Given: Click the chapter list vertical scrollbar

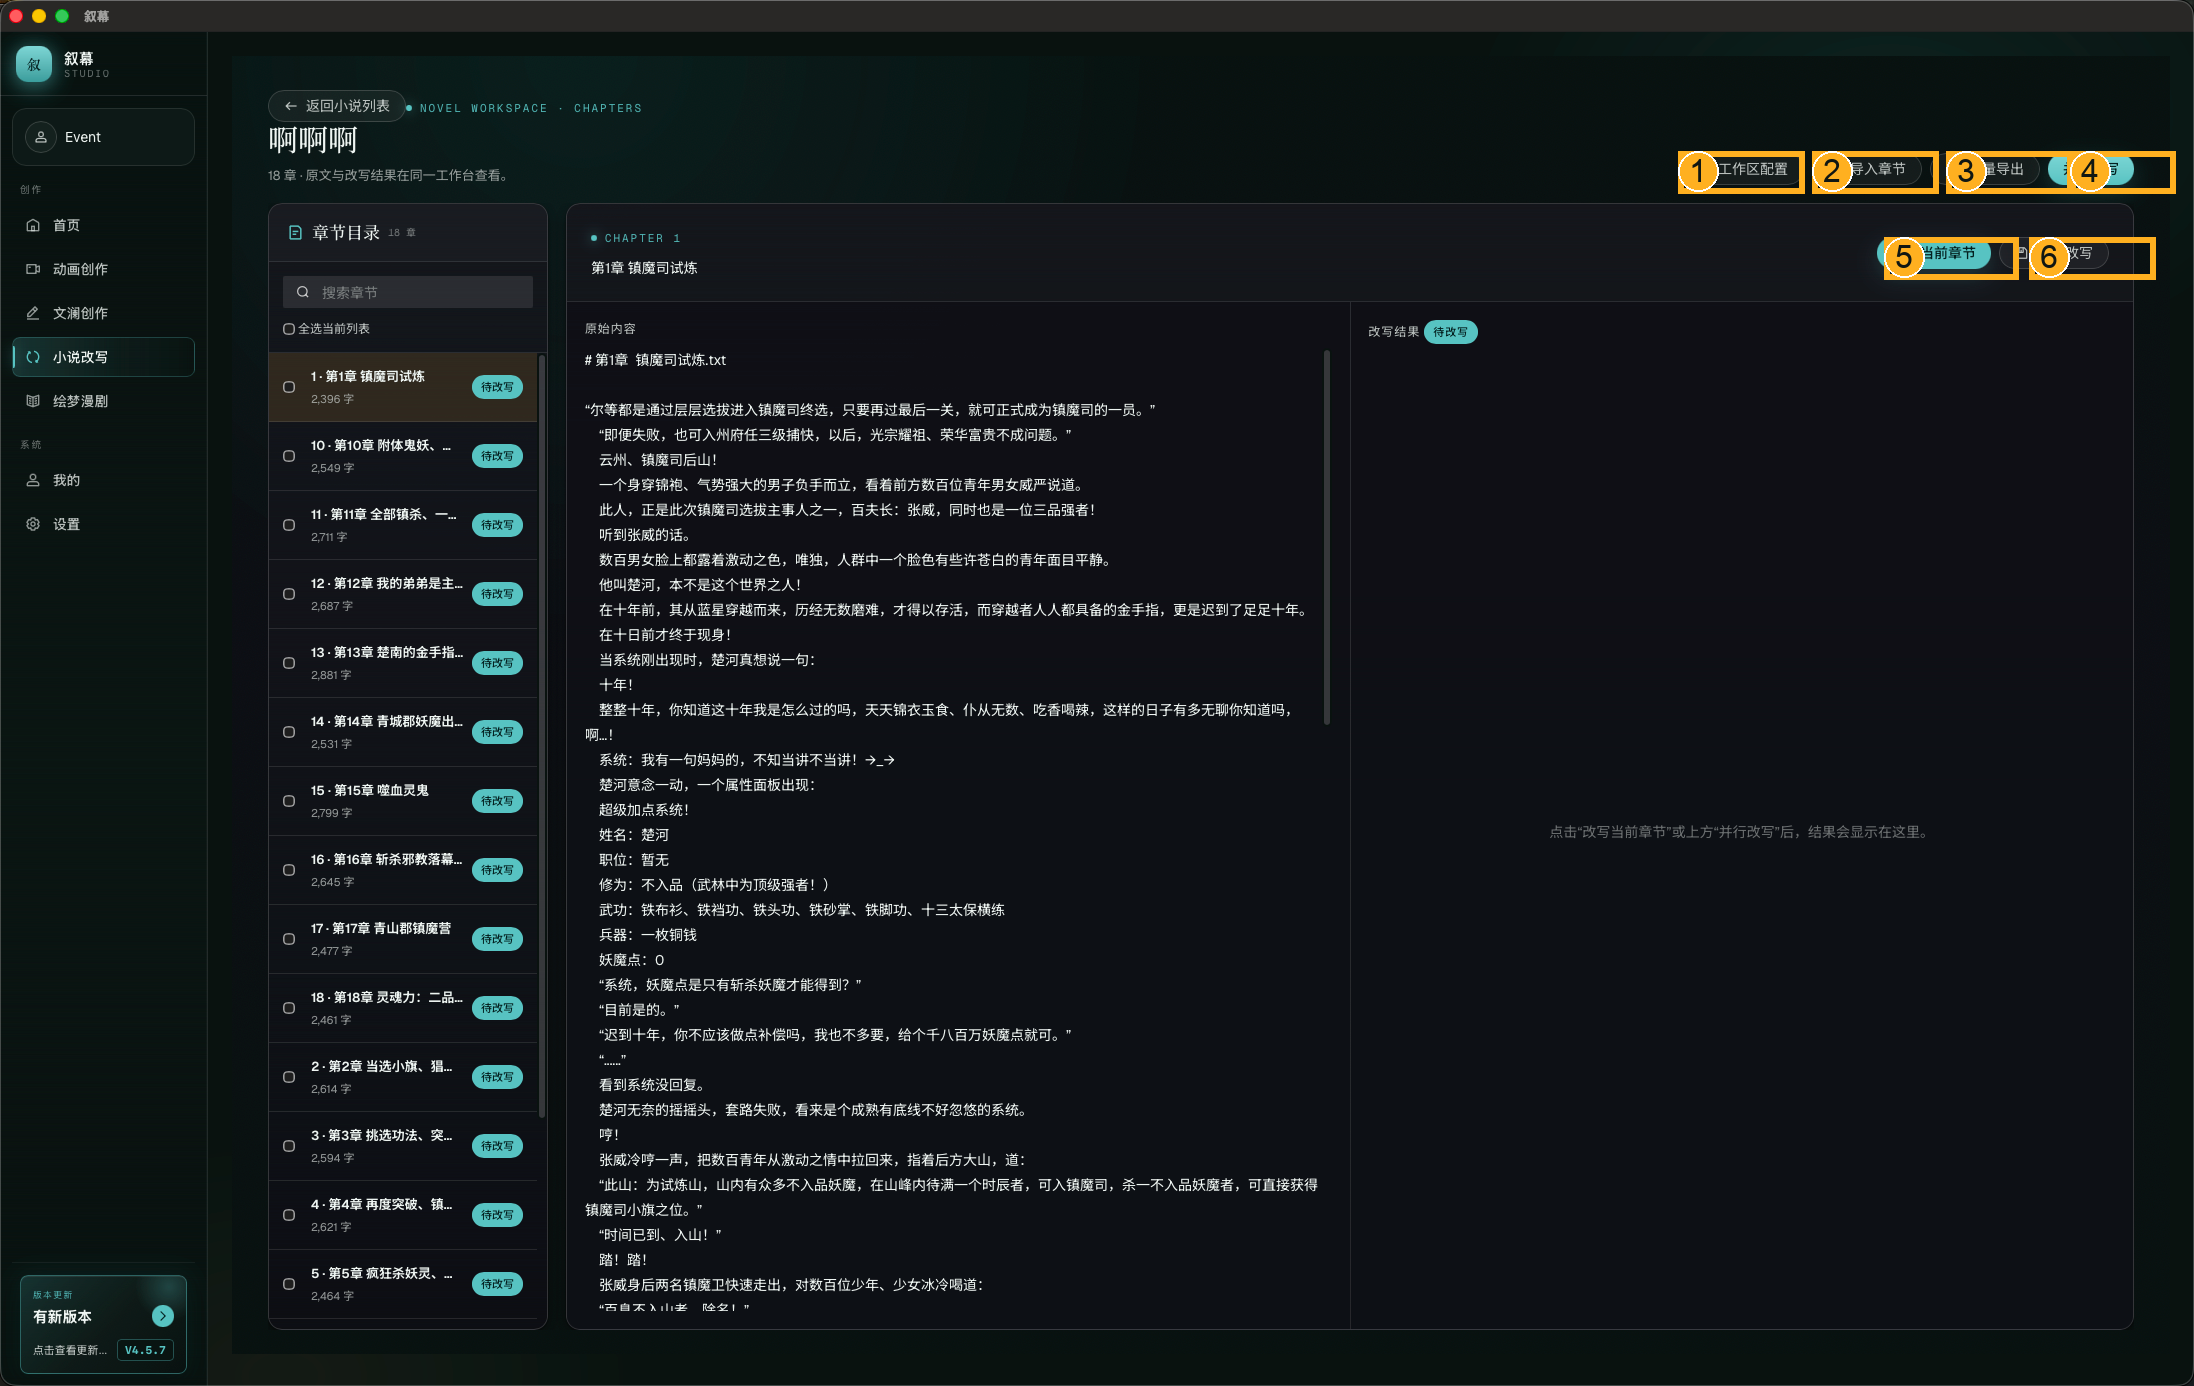Looking at the screenshot, I should pos(542,735).
